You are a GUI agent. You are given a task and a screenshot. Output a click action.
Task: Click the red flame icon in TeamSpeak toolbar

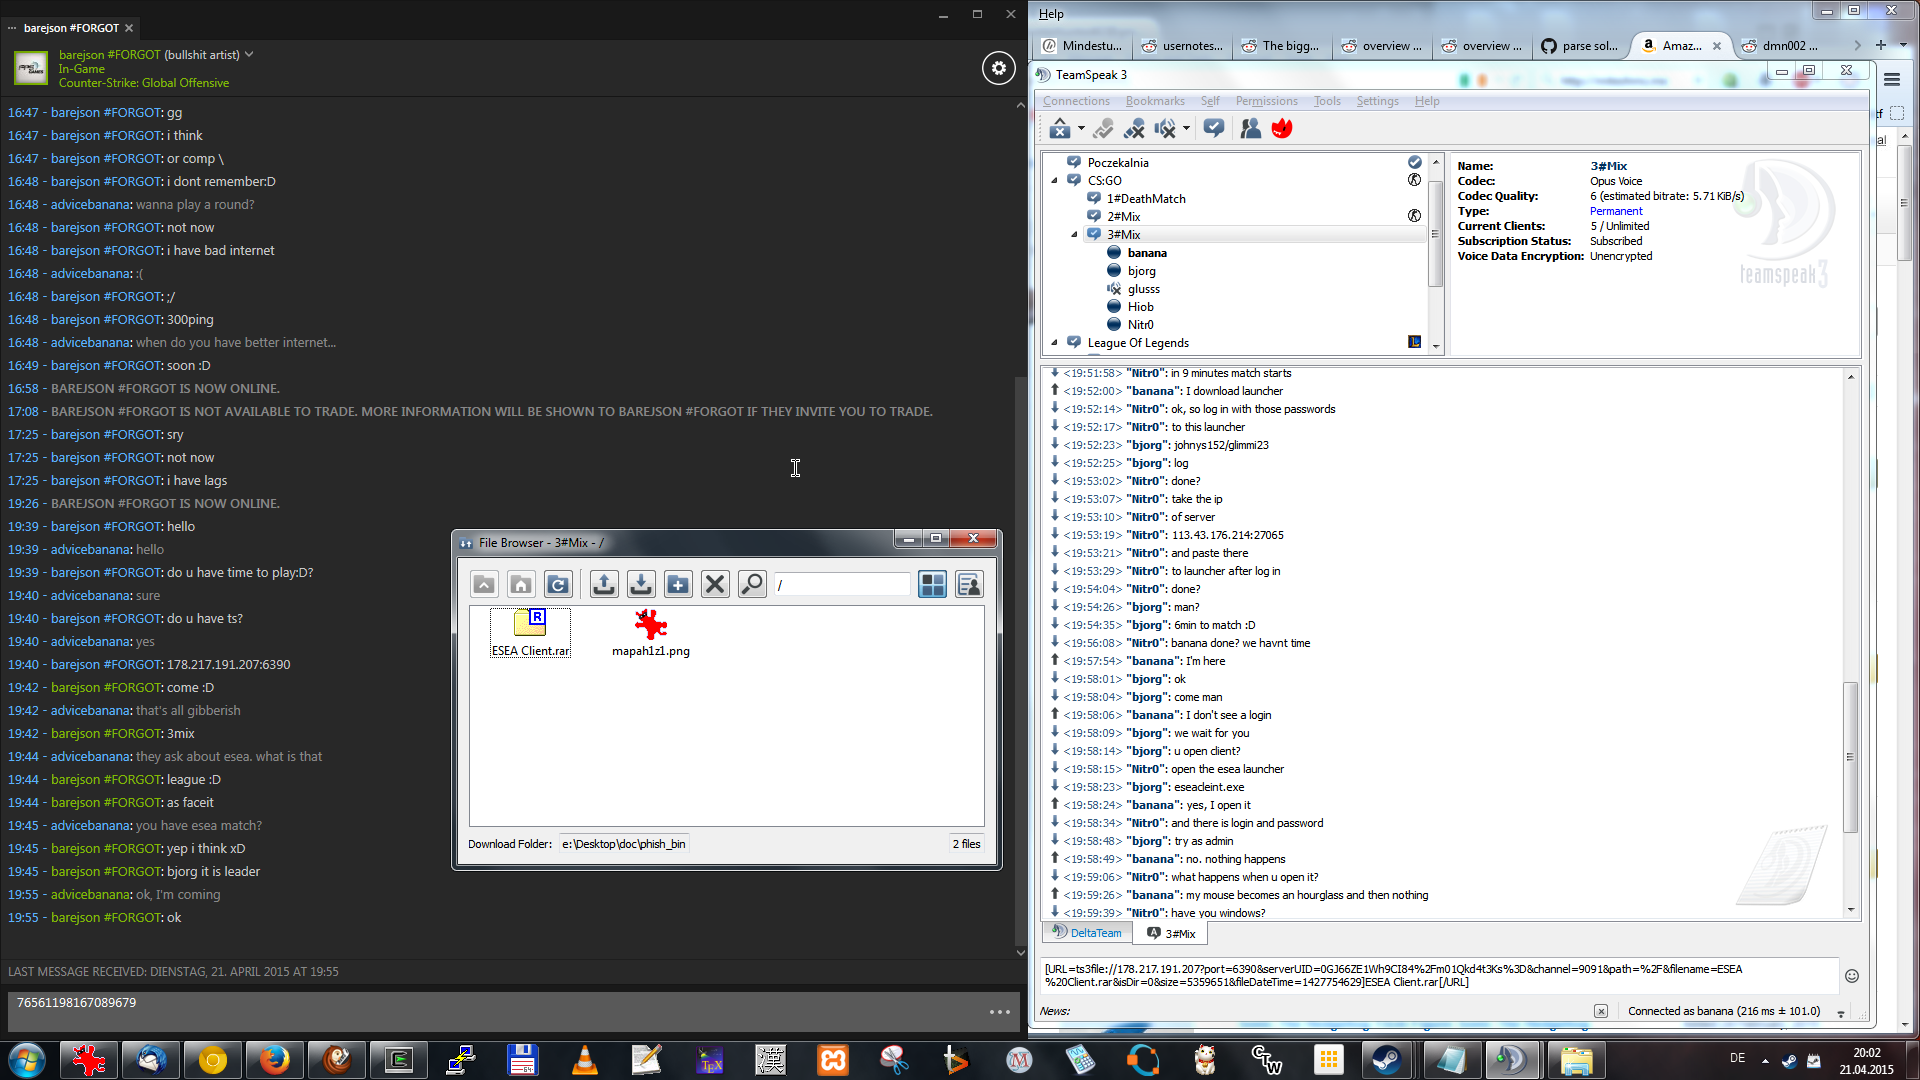point(1282,128)
